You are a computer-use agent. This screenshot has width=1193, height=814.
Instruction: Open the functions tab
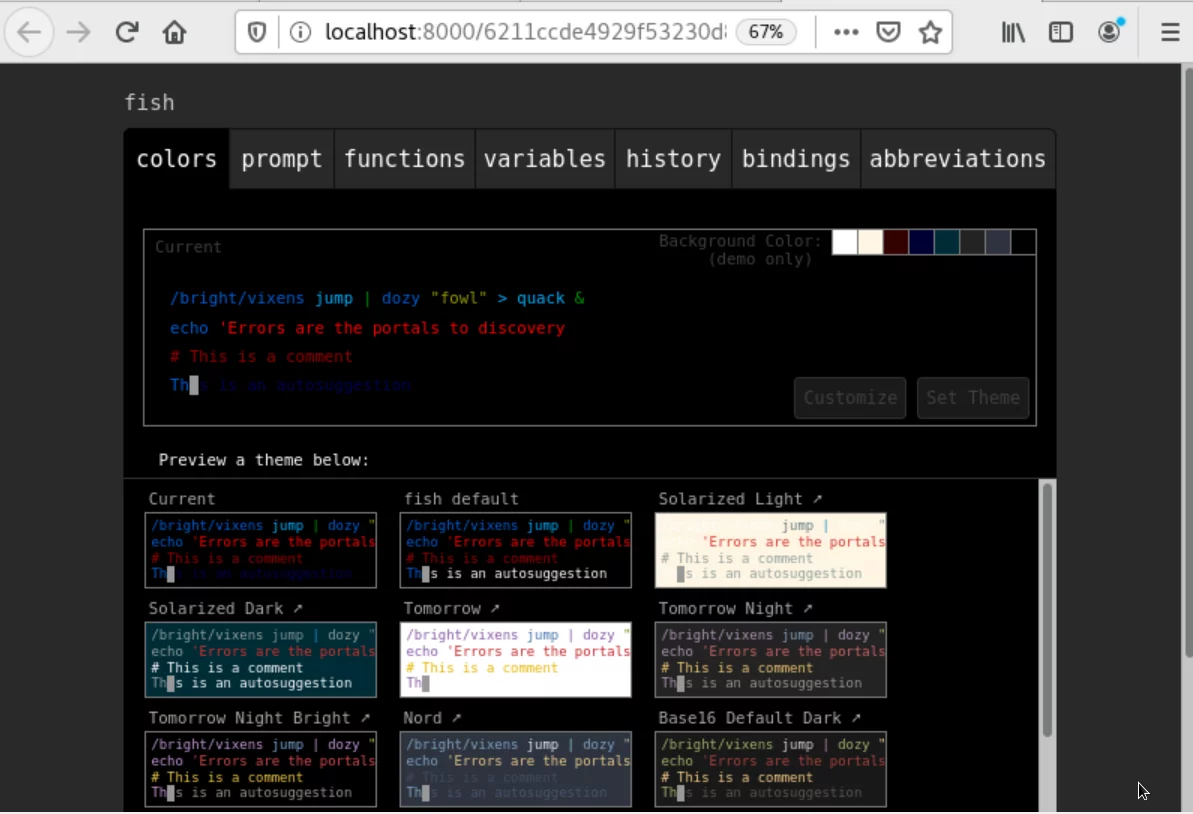(405, 159)
